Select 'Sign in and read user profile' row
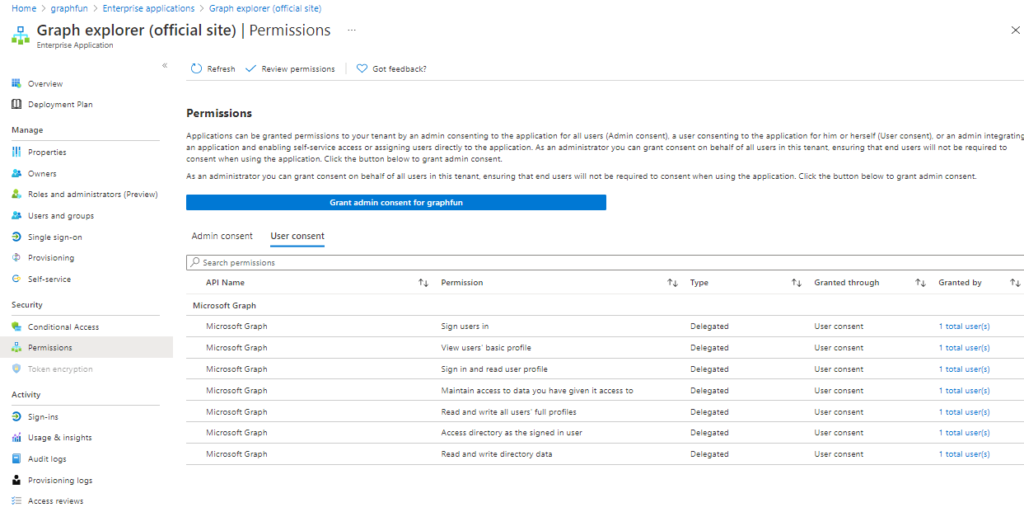 pyautogui.click(x=605, y=369)
